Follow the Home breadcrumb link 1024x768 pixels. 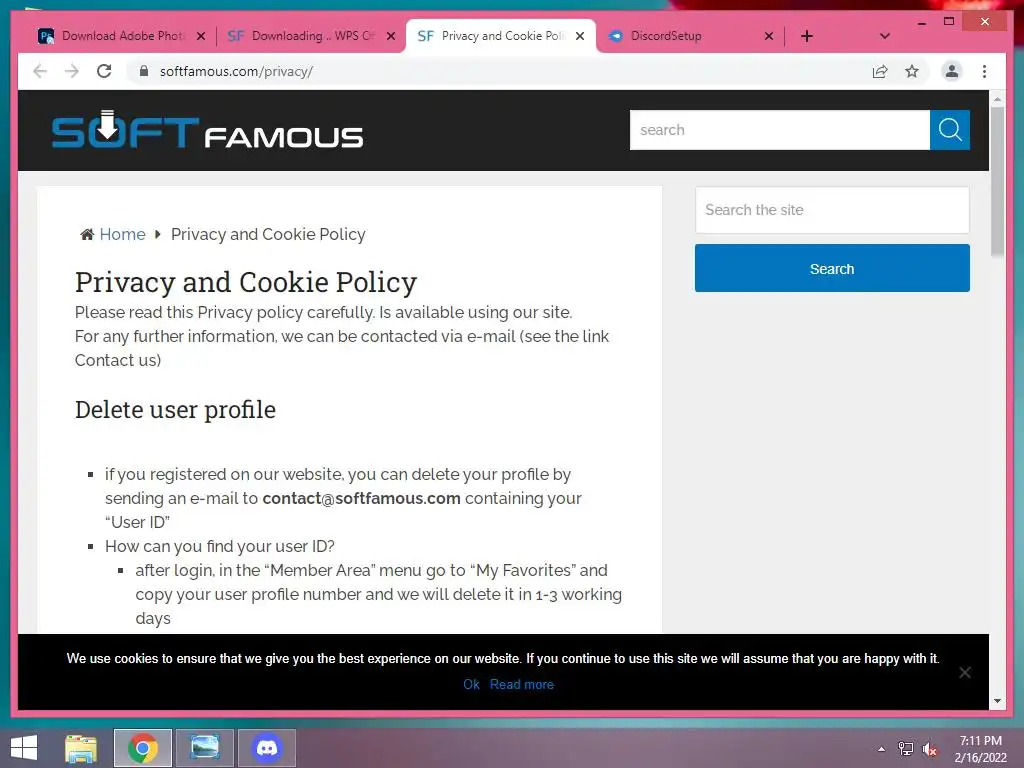click(x=122, y=234)
